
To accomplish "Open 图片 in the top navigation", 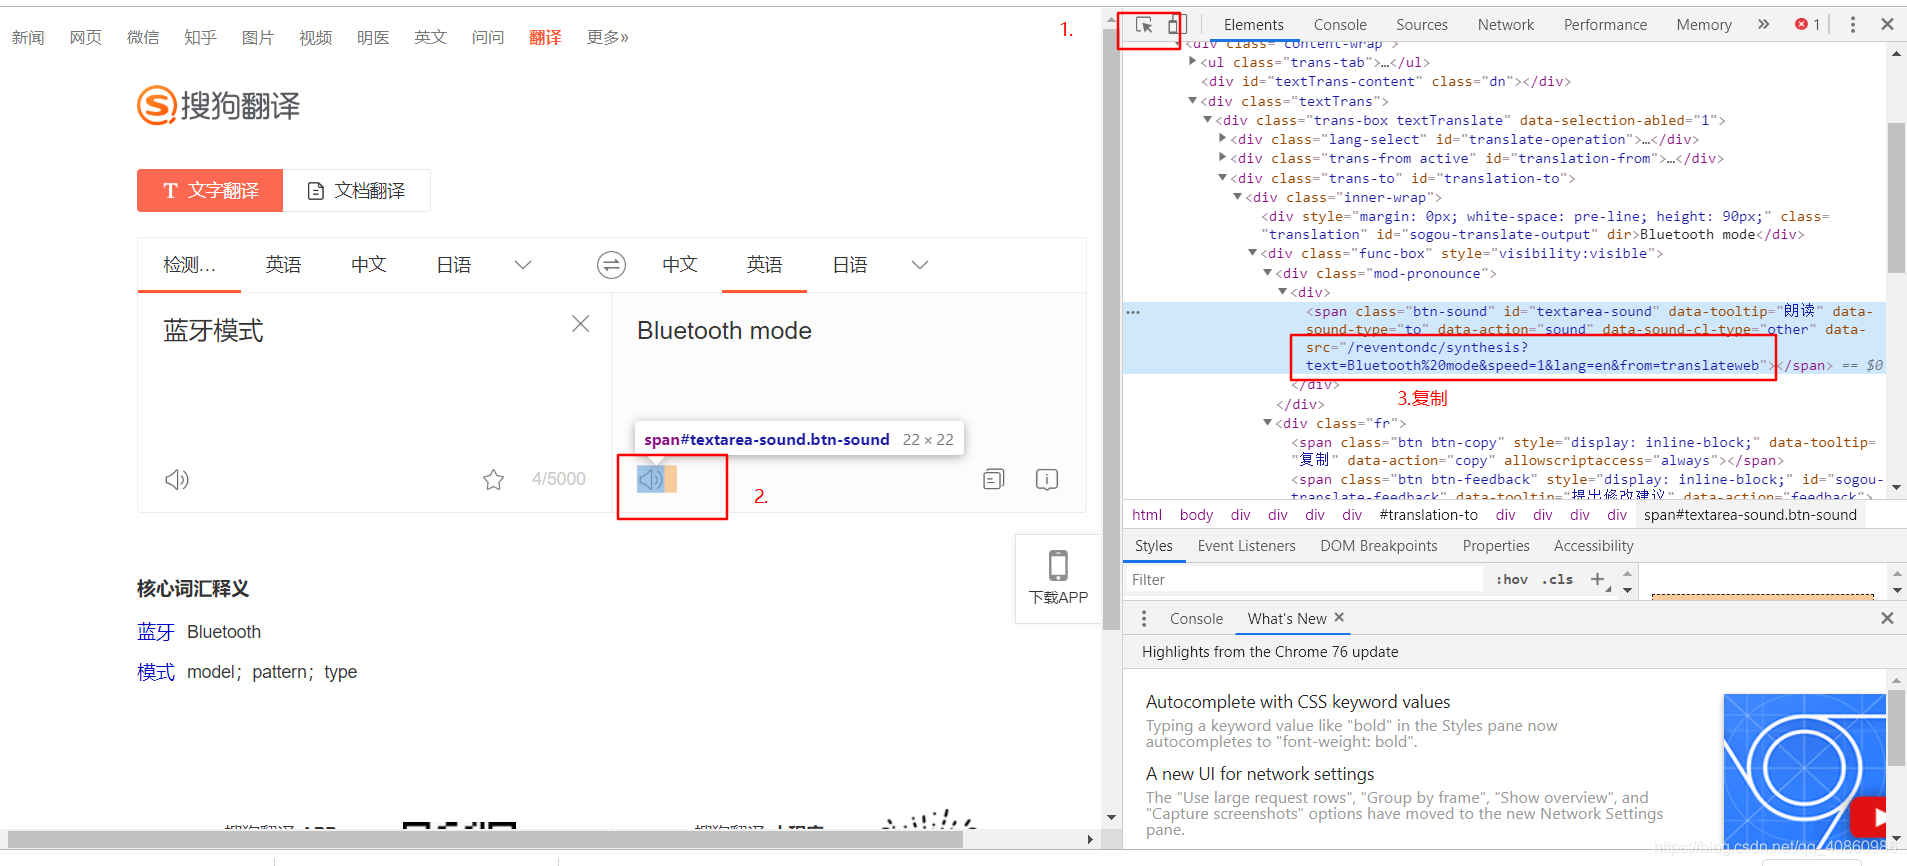I will (x=258, y=37).
